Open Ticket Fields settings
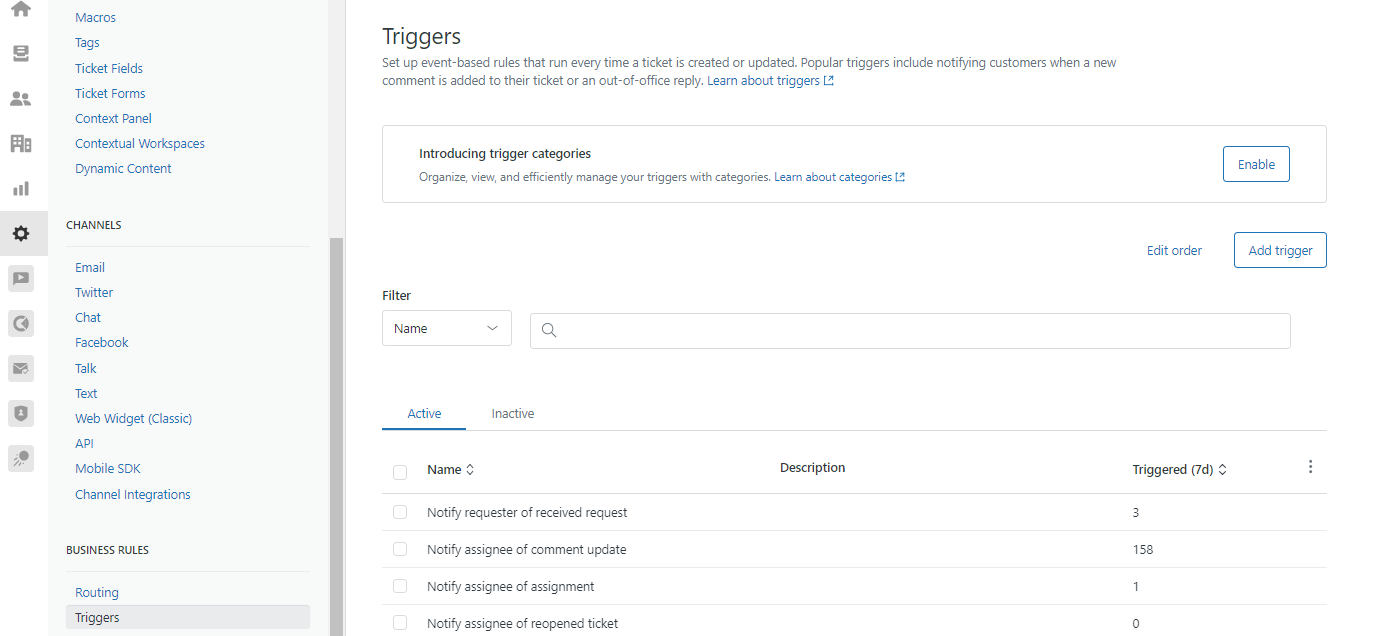 tap(109, 68)
